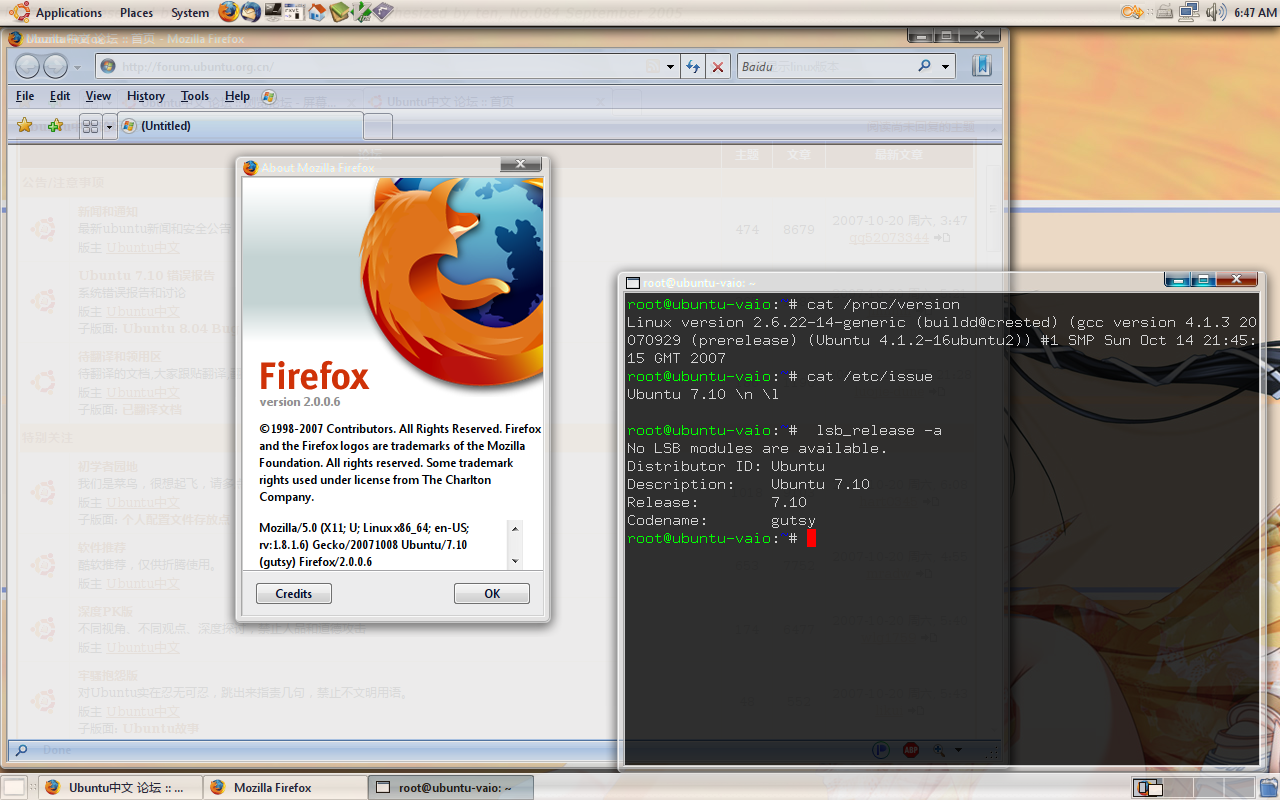Switch to Mozilla Firefox taskbar window
1280x800 pixels.
[285, 787]
